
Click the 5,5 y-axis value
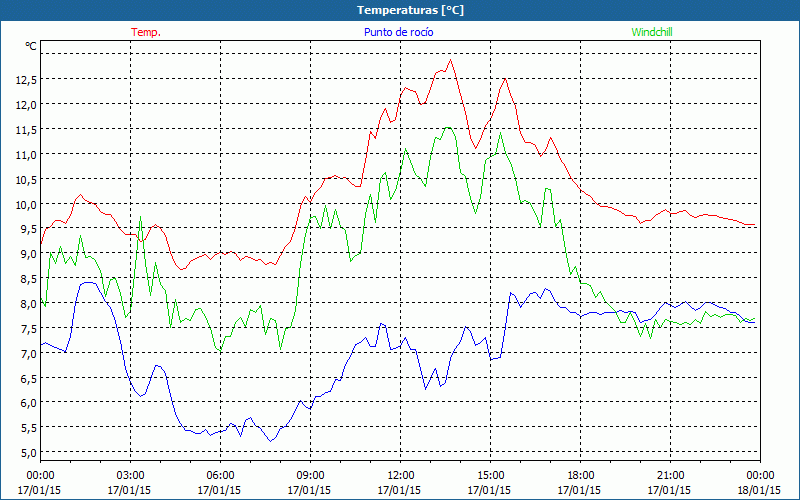click(x=28, y=428)
